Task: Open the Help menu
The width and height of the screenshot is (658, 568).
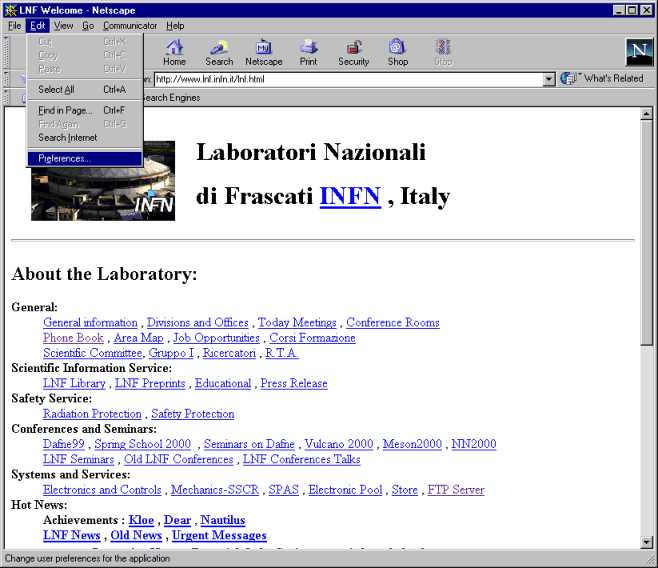Action: coord(175,26)
